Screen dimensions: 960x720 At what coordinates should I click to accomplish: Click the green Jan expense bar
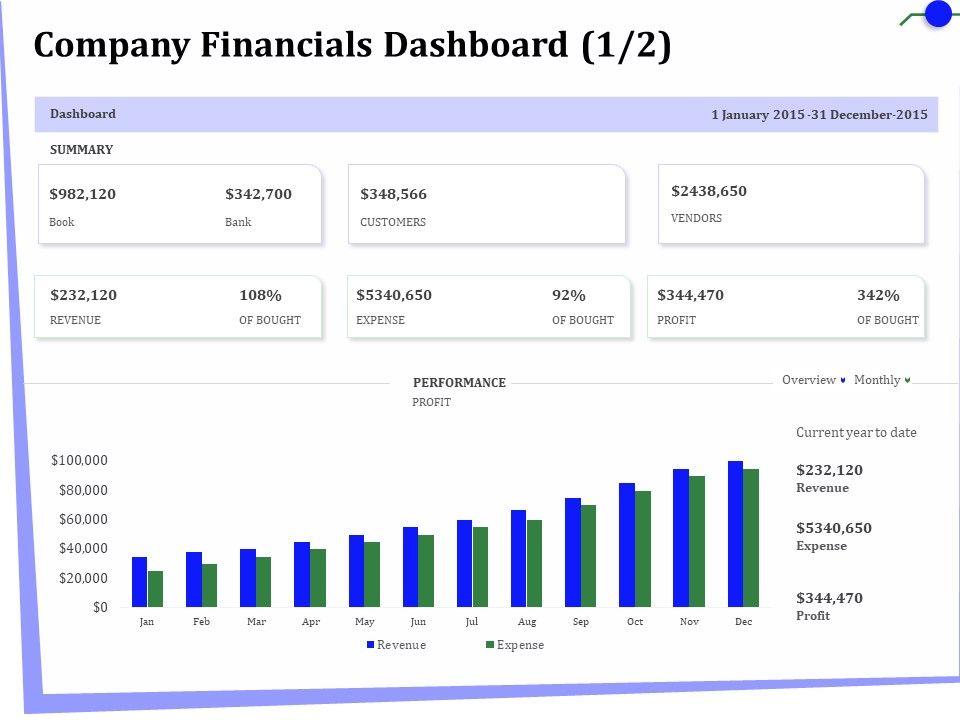[x=156, y=589]
